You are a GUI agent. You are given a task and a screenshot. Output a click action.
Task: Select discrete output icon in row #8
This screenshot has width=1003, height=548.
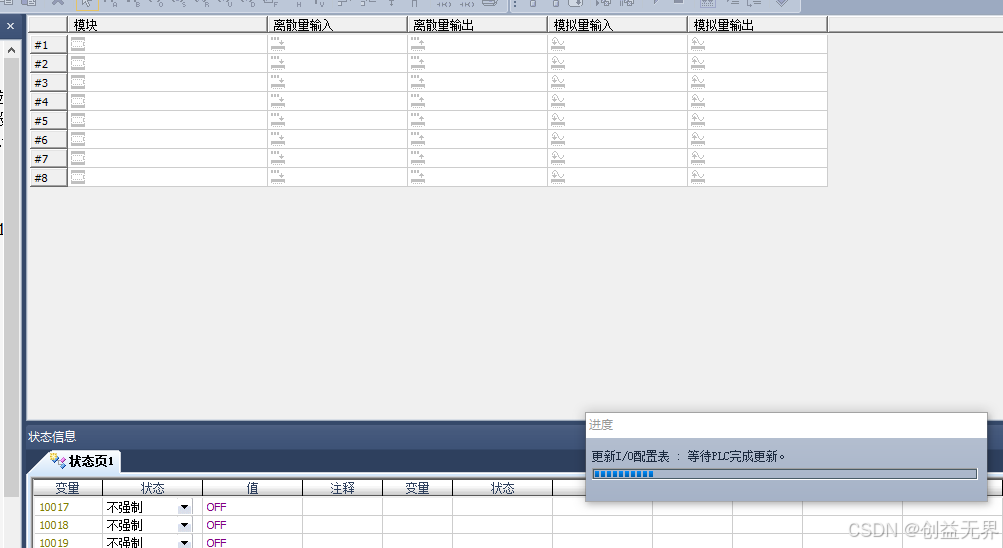[418, 177]
